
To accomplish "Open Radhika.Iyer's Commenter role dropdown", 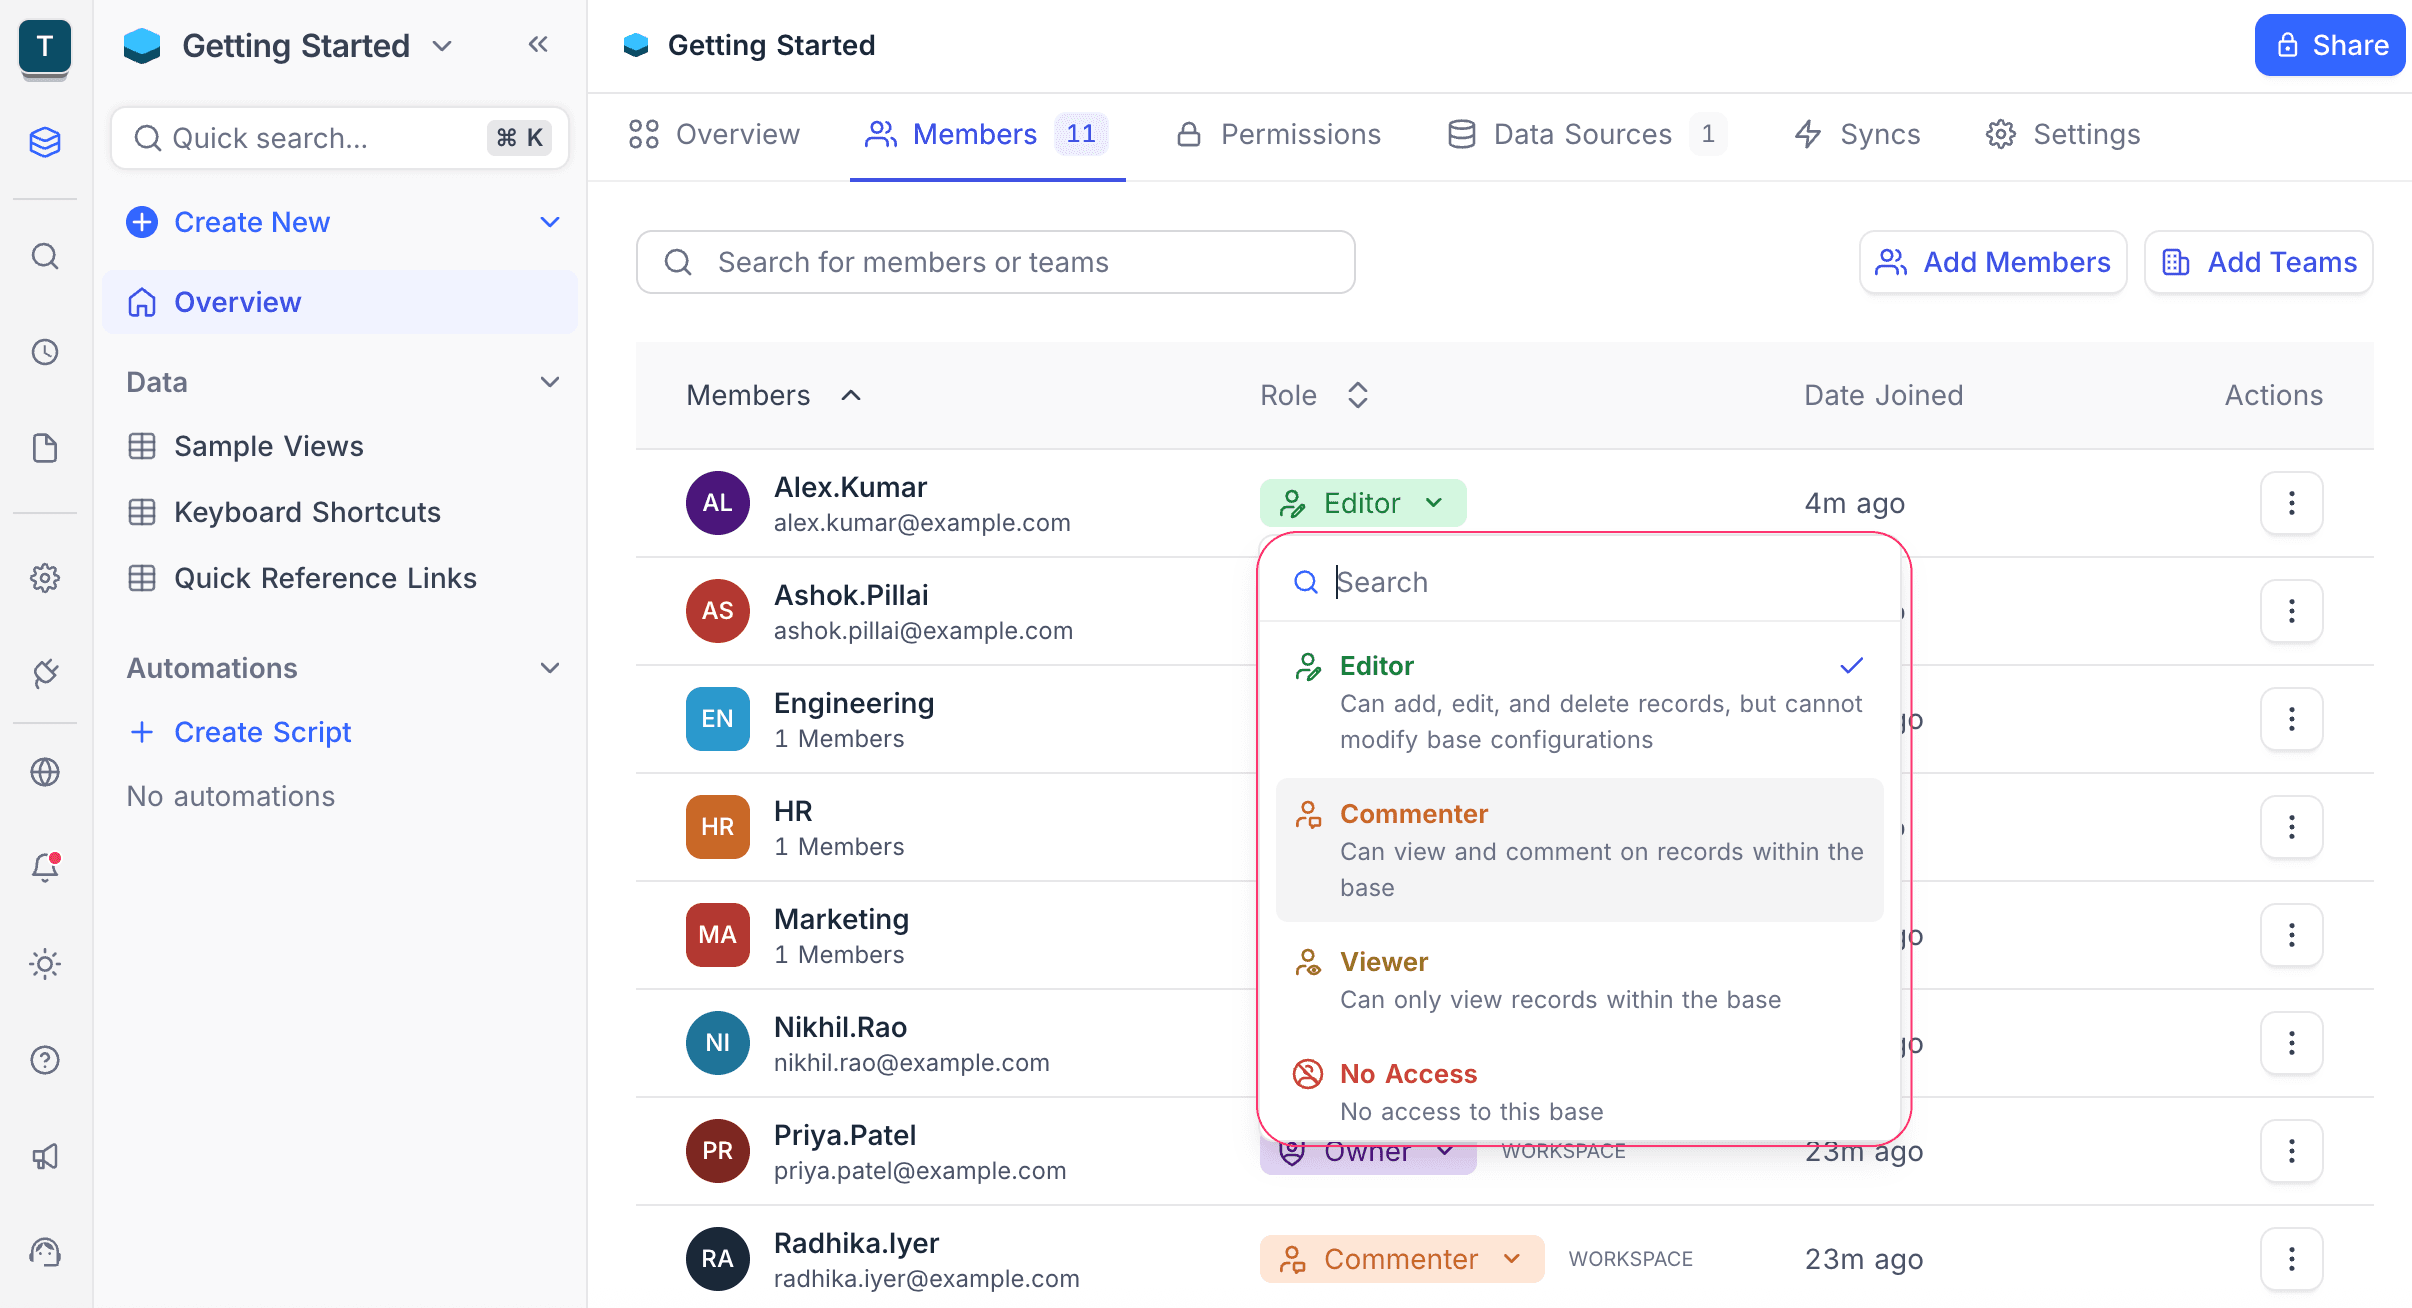I will (x=1401, y=1259).
